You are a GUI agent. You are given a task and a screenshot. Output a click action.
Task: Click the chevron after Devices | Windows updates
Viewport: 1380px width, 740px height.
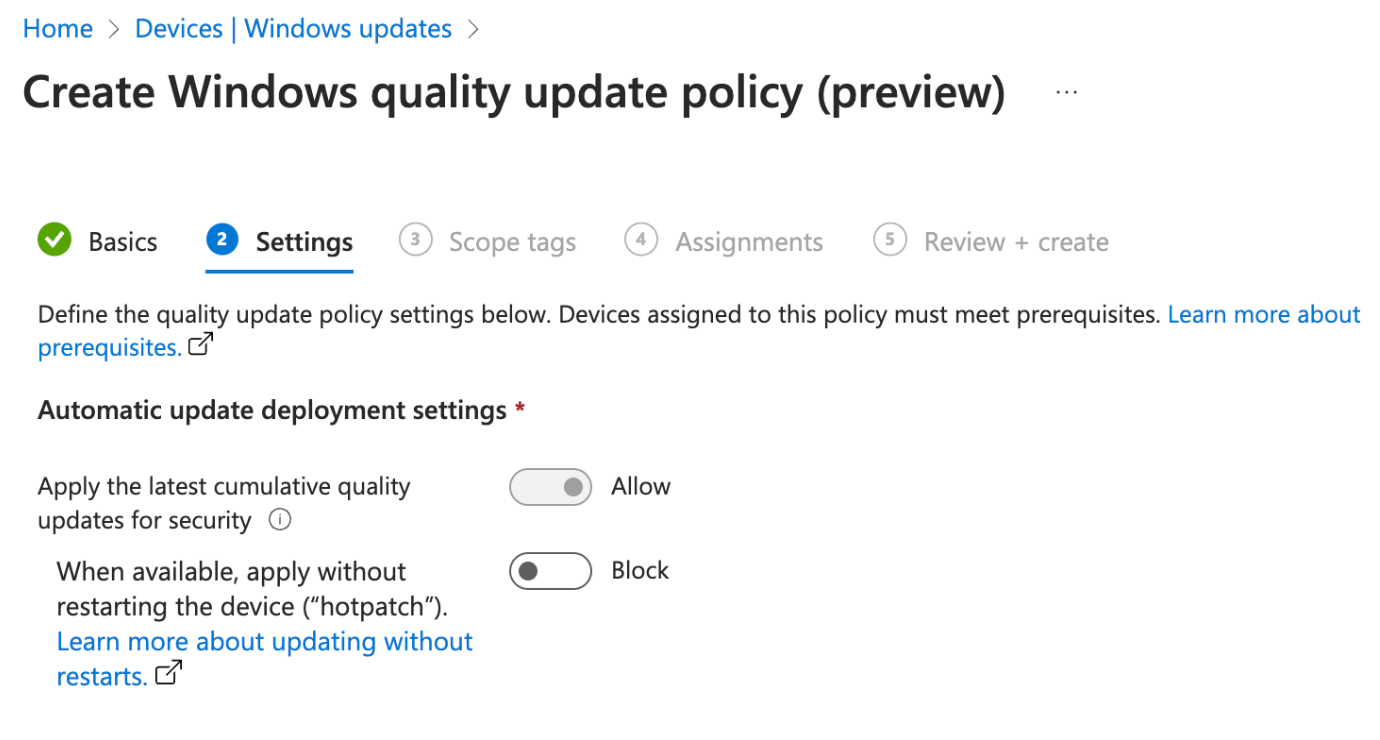[473, 29]
